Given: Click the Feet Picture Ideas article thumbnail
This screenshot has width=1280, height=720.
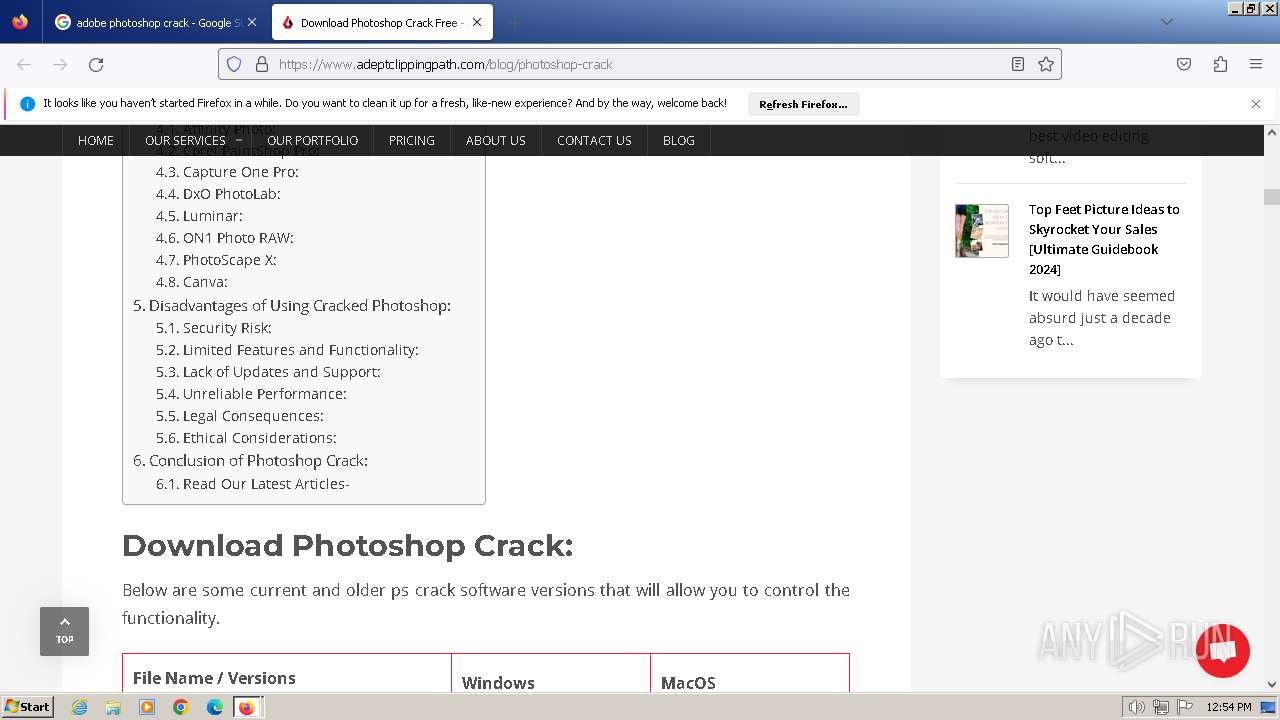Looking at the screenshot, I should [x=982, y=231].
